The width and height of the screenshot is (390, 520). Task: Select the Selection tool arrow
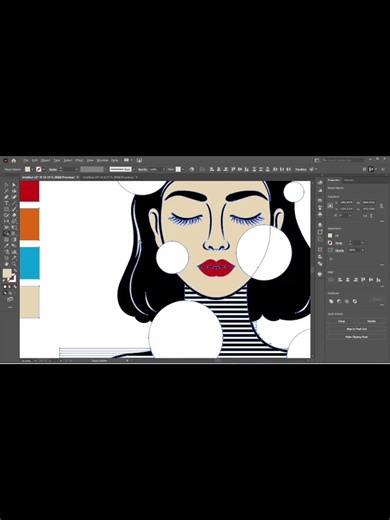[6, 185]
